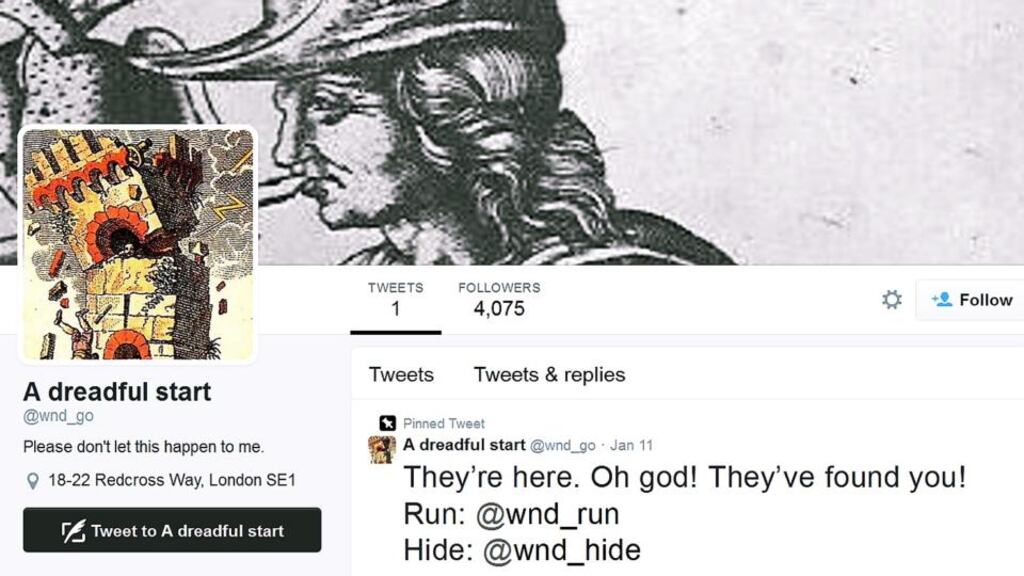Open the @wnd_run mention link
The height and width of the screenshot is (576, 1024).
point(547,514)
